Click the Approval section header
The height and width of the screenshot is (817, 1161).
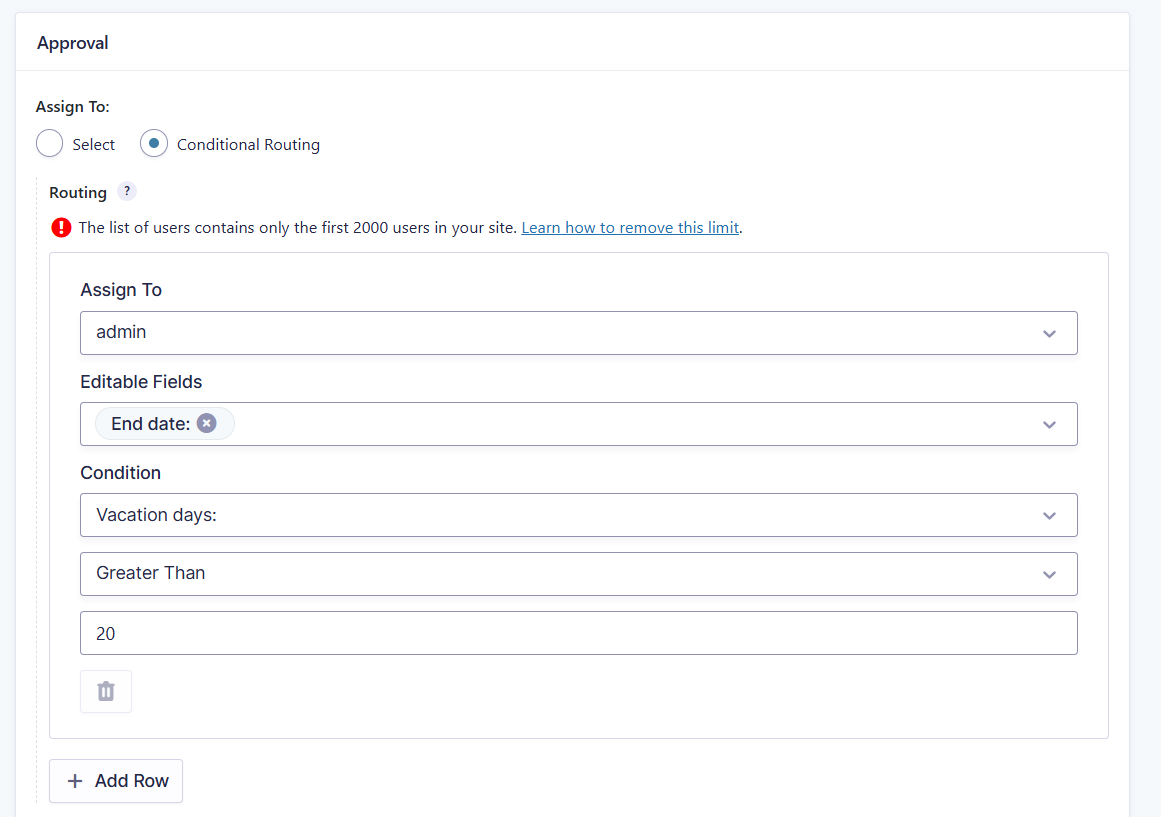73,43
